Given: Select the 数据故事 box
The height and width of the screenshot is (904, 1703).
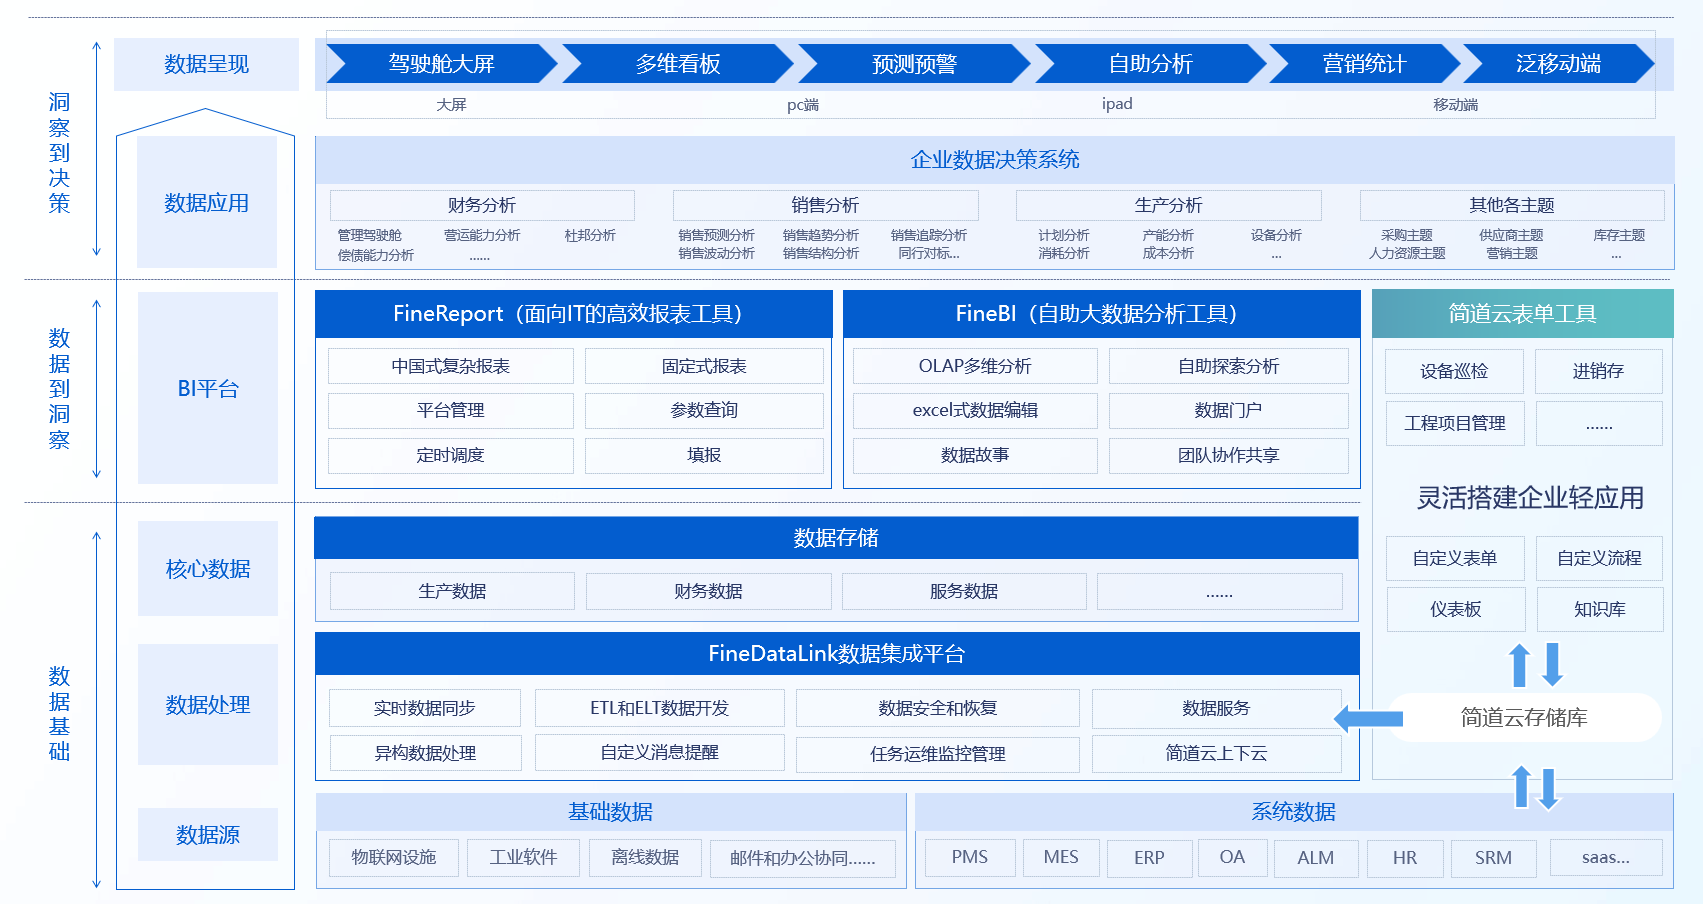Looking at the screenshot, I should 975,456.
